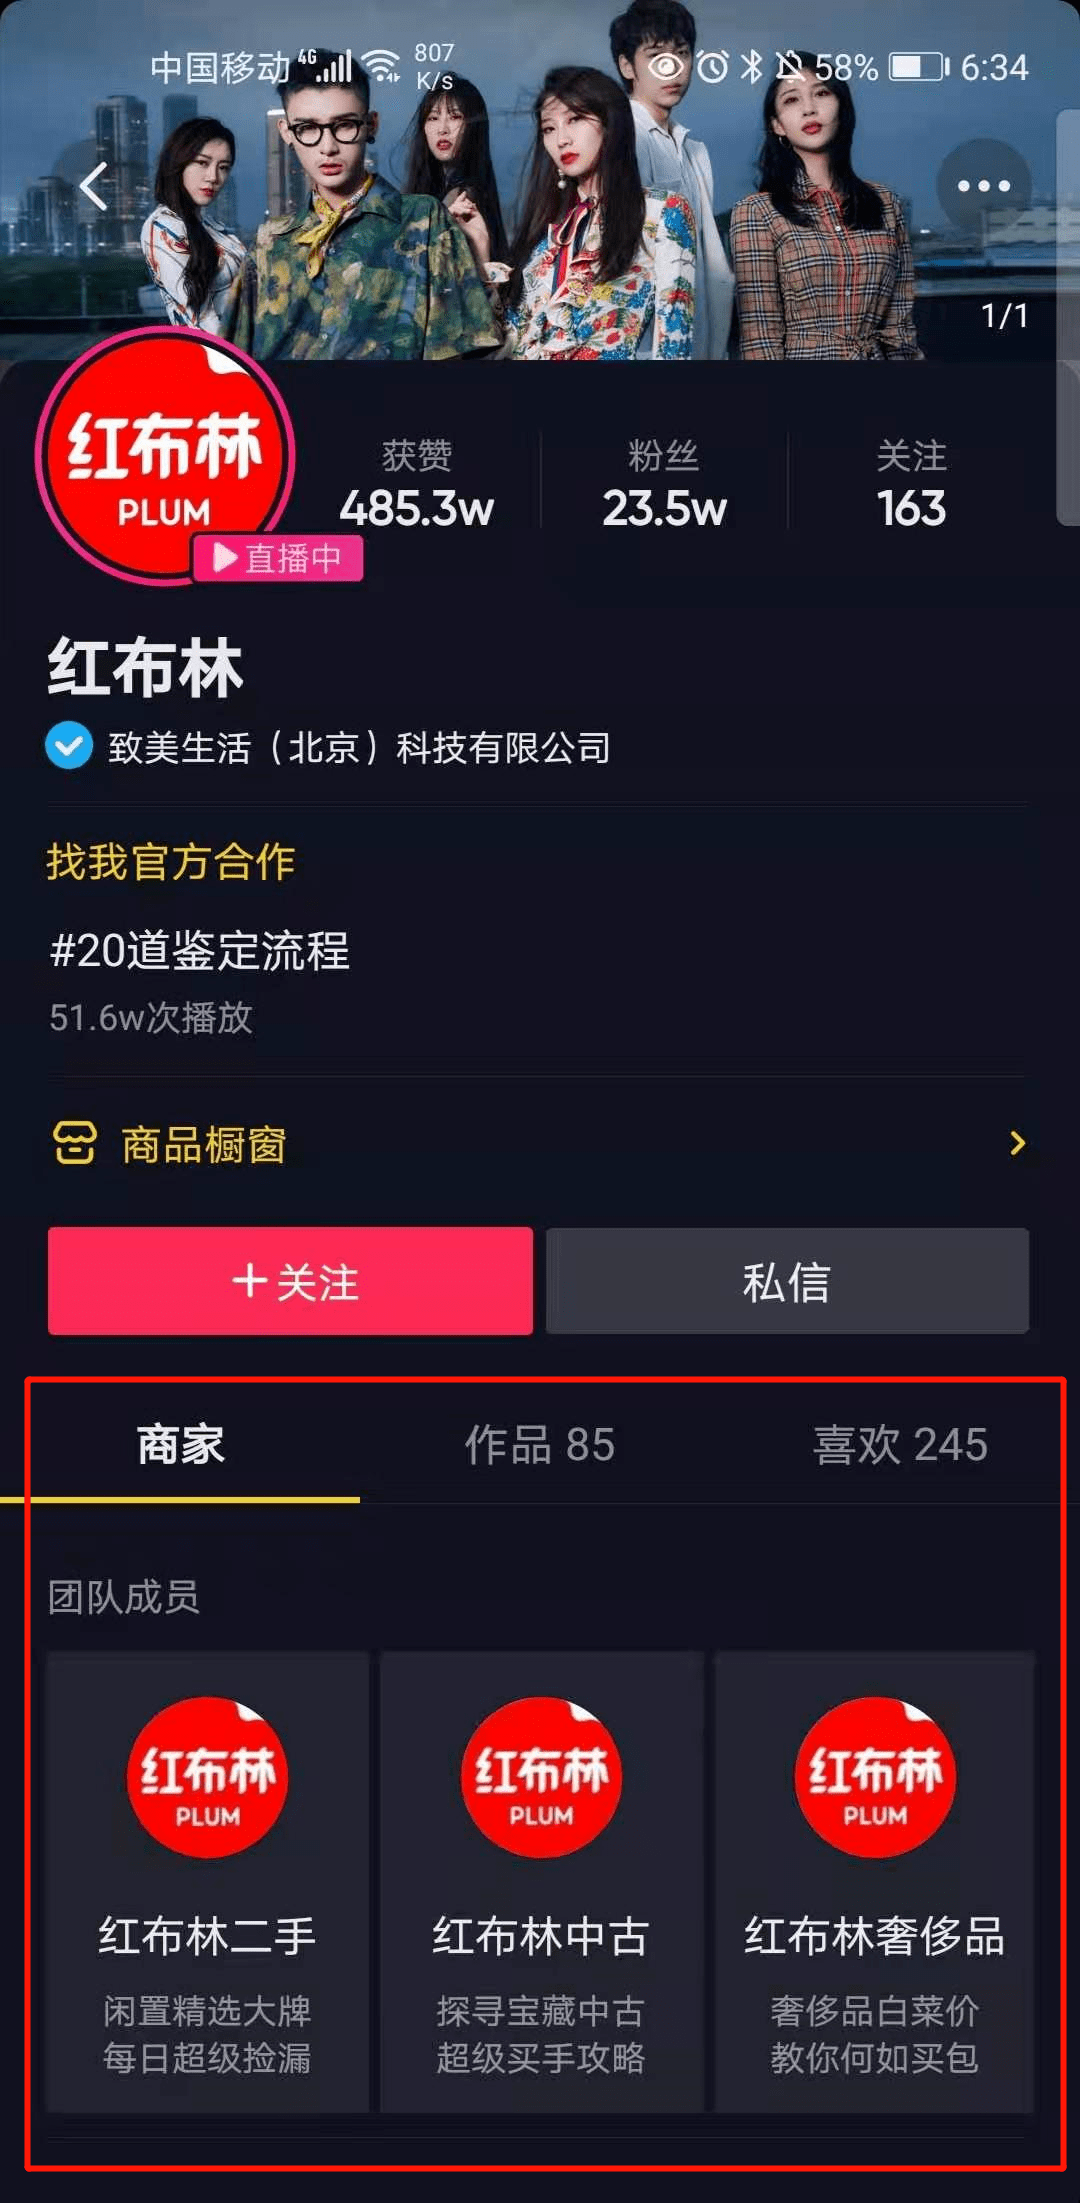The image size is (1080, 2203).
Task: Tap the back arrow icon
Action: 94,186
